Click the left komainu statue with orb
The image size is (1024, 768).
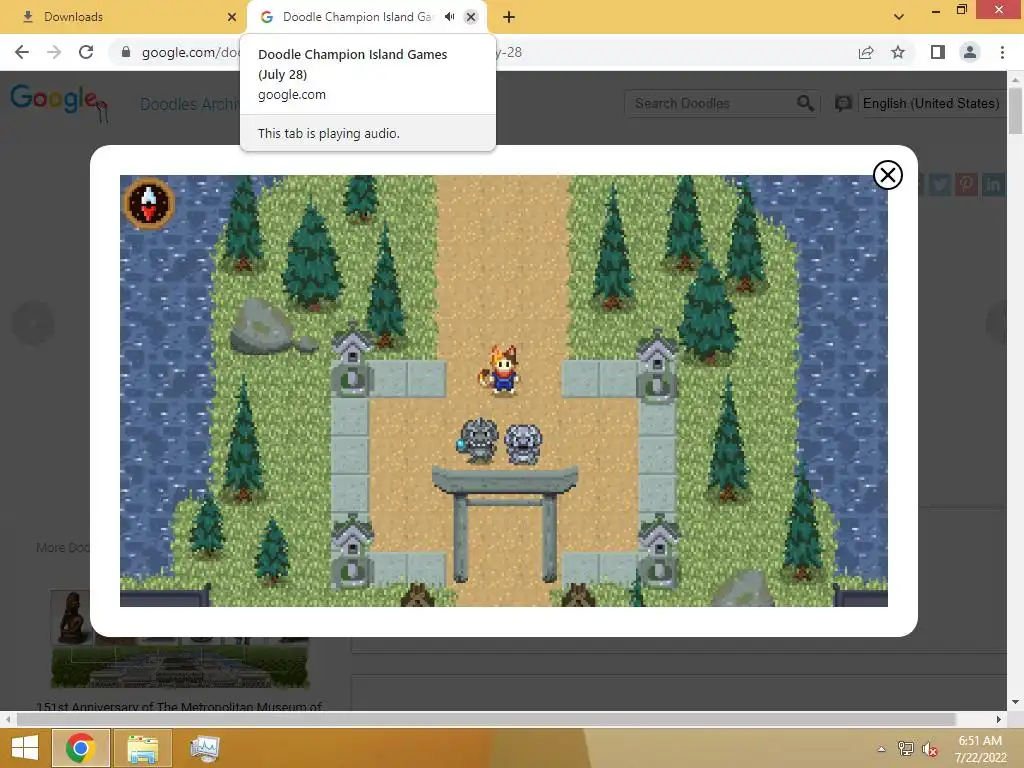[477, 441]
